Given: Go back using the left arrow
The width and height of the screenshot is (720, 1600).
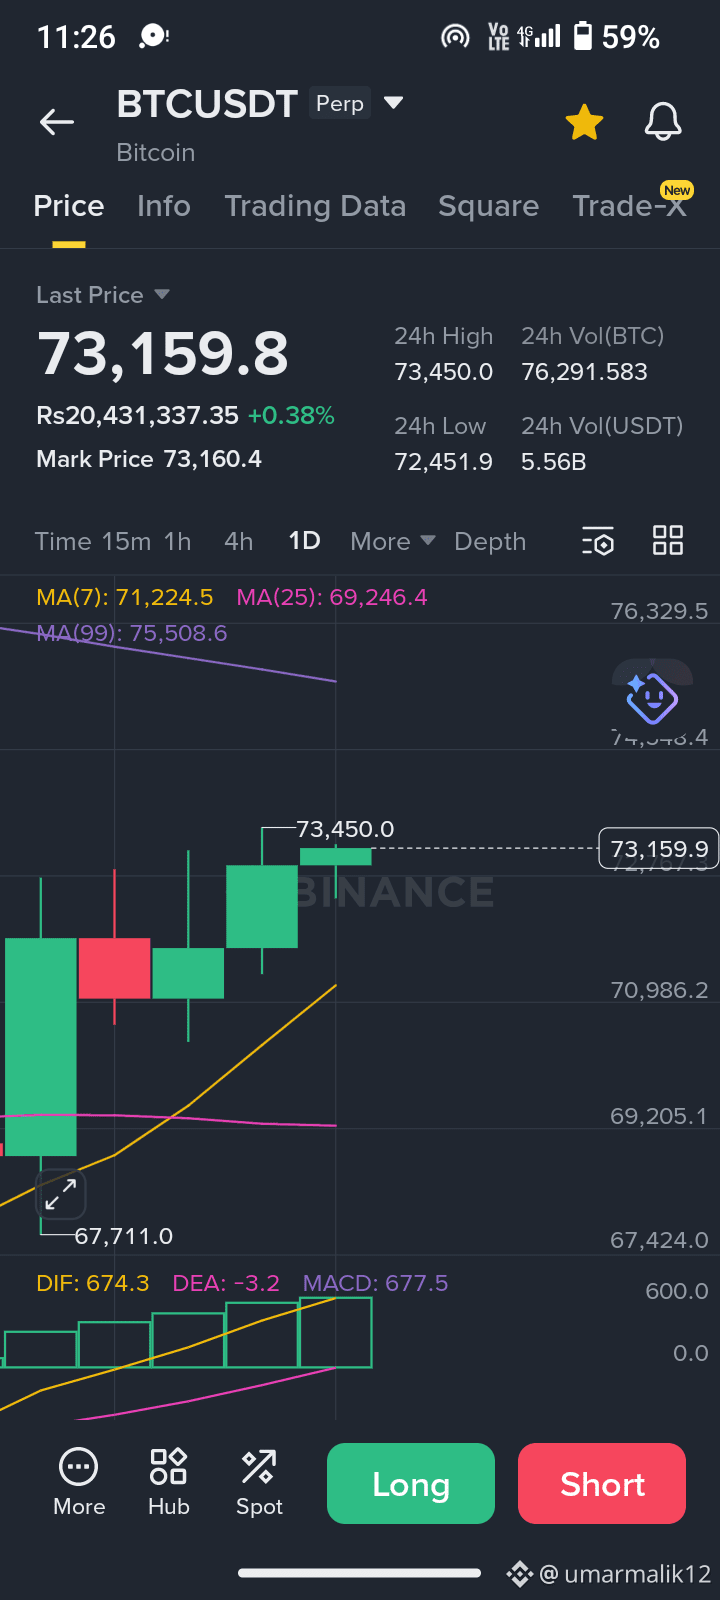Looking at the screenshot, I should click(57, 123).
